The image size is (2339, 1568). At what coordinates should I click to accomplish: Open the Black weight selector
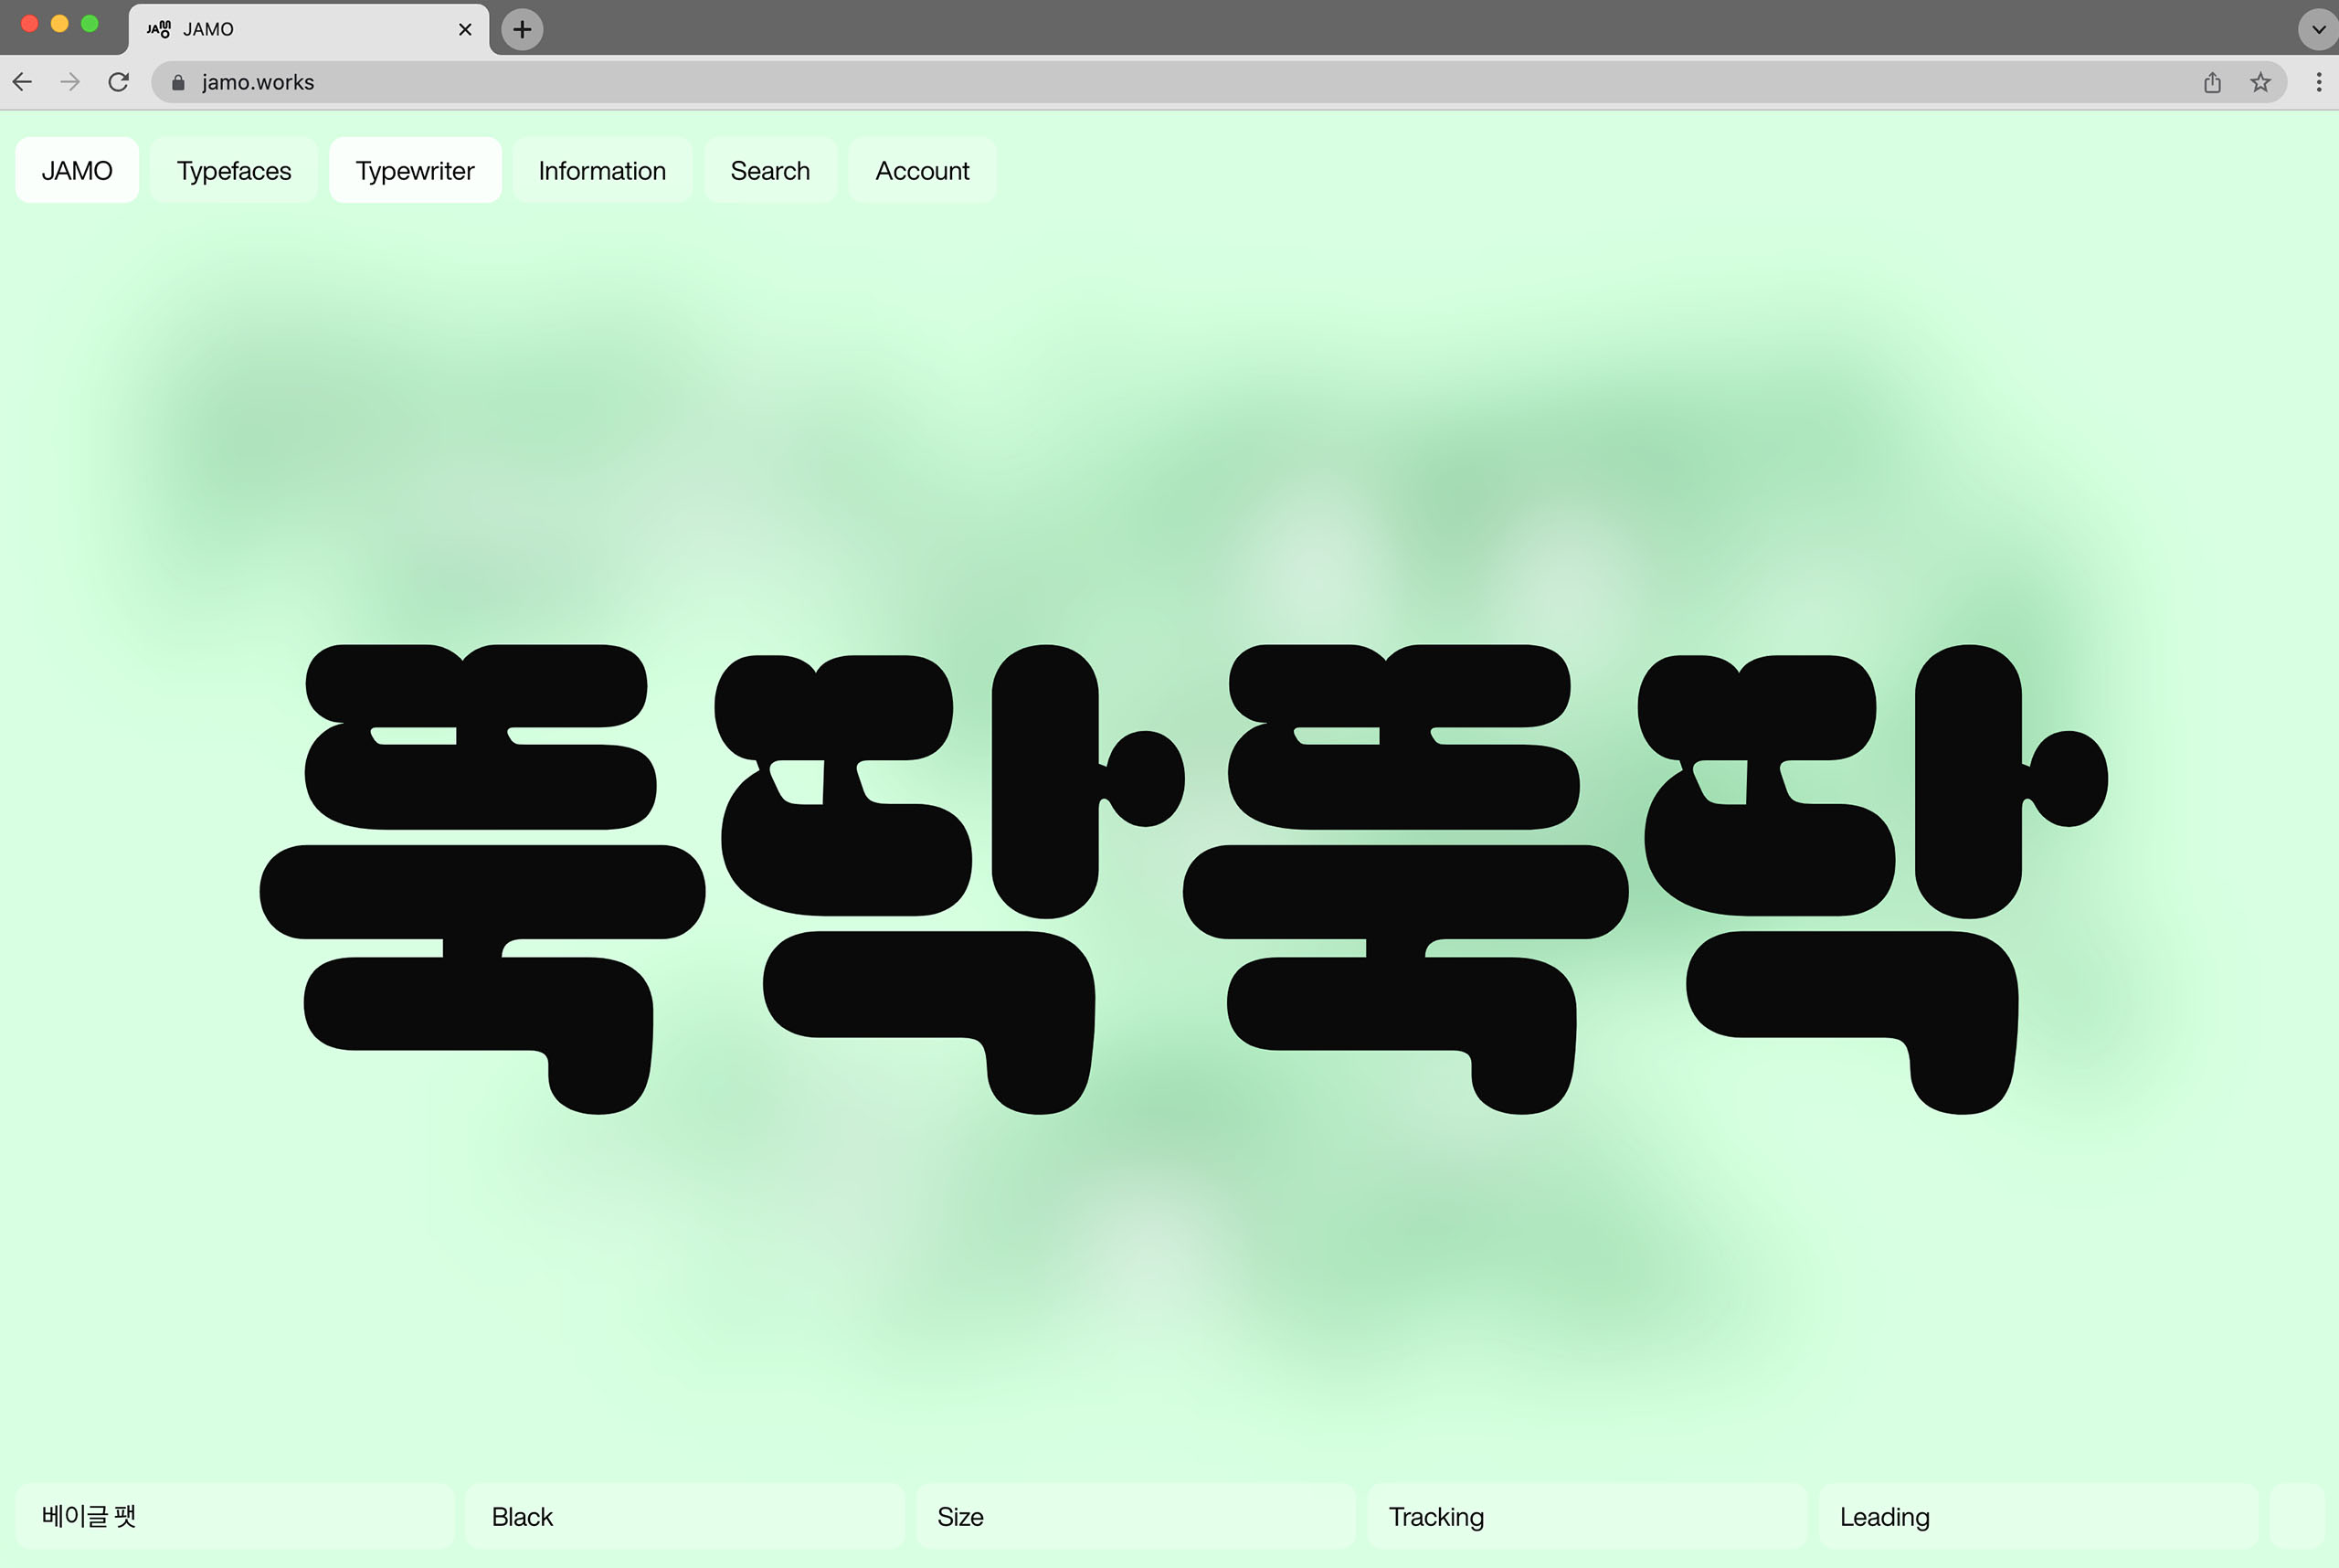684,1516
